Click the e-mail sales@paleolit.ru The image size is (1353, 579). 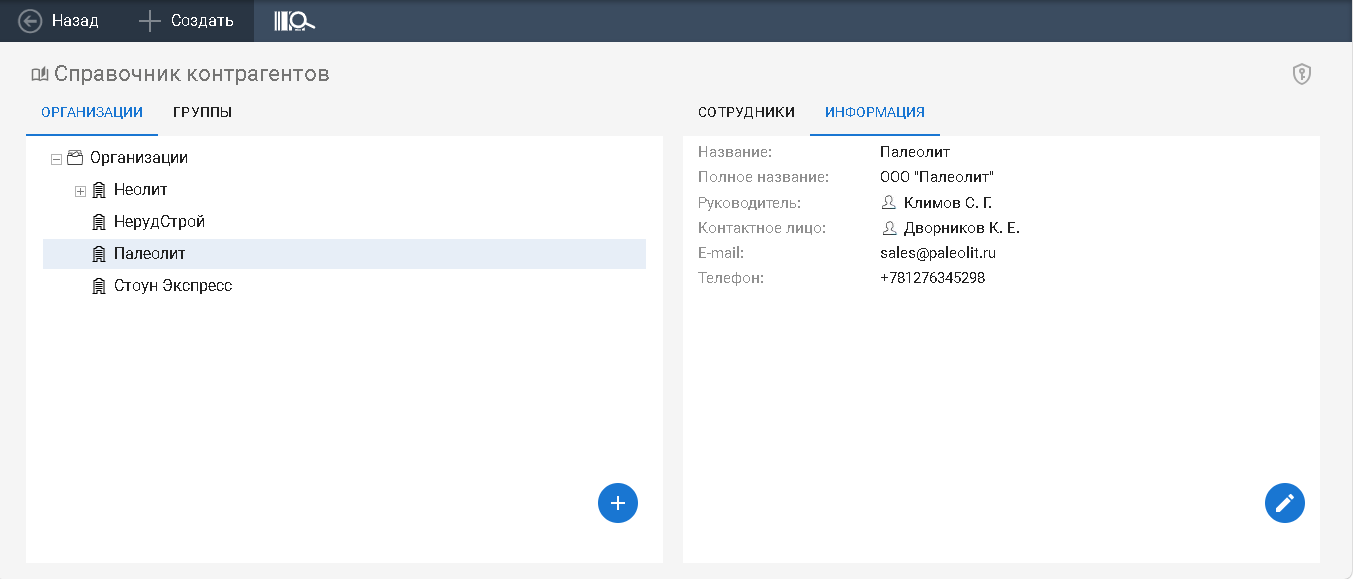[x=938, y=253]
